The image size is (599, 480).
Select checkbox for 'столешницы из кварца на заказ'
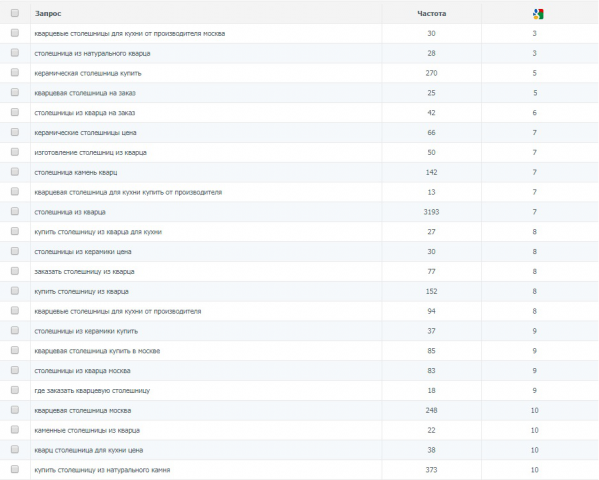pos(15,112)
